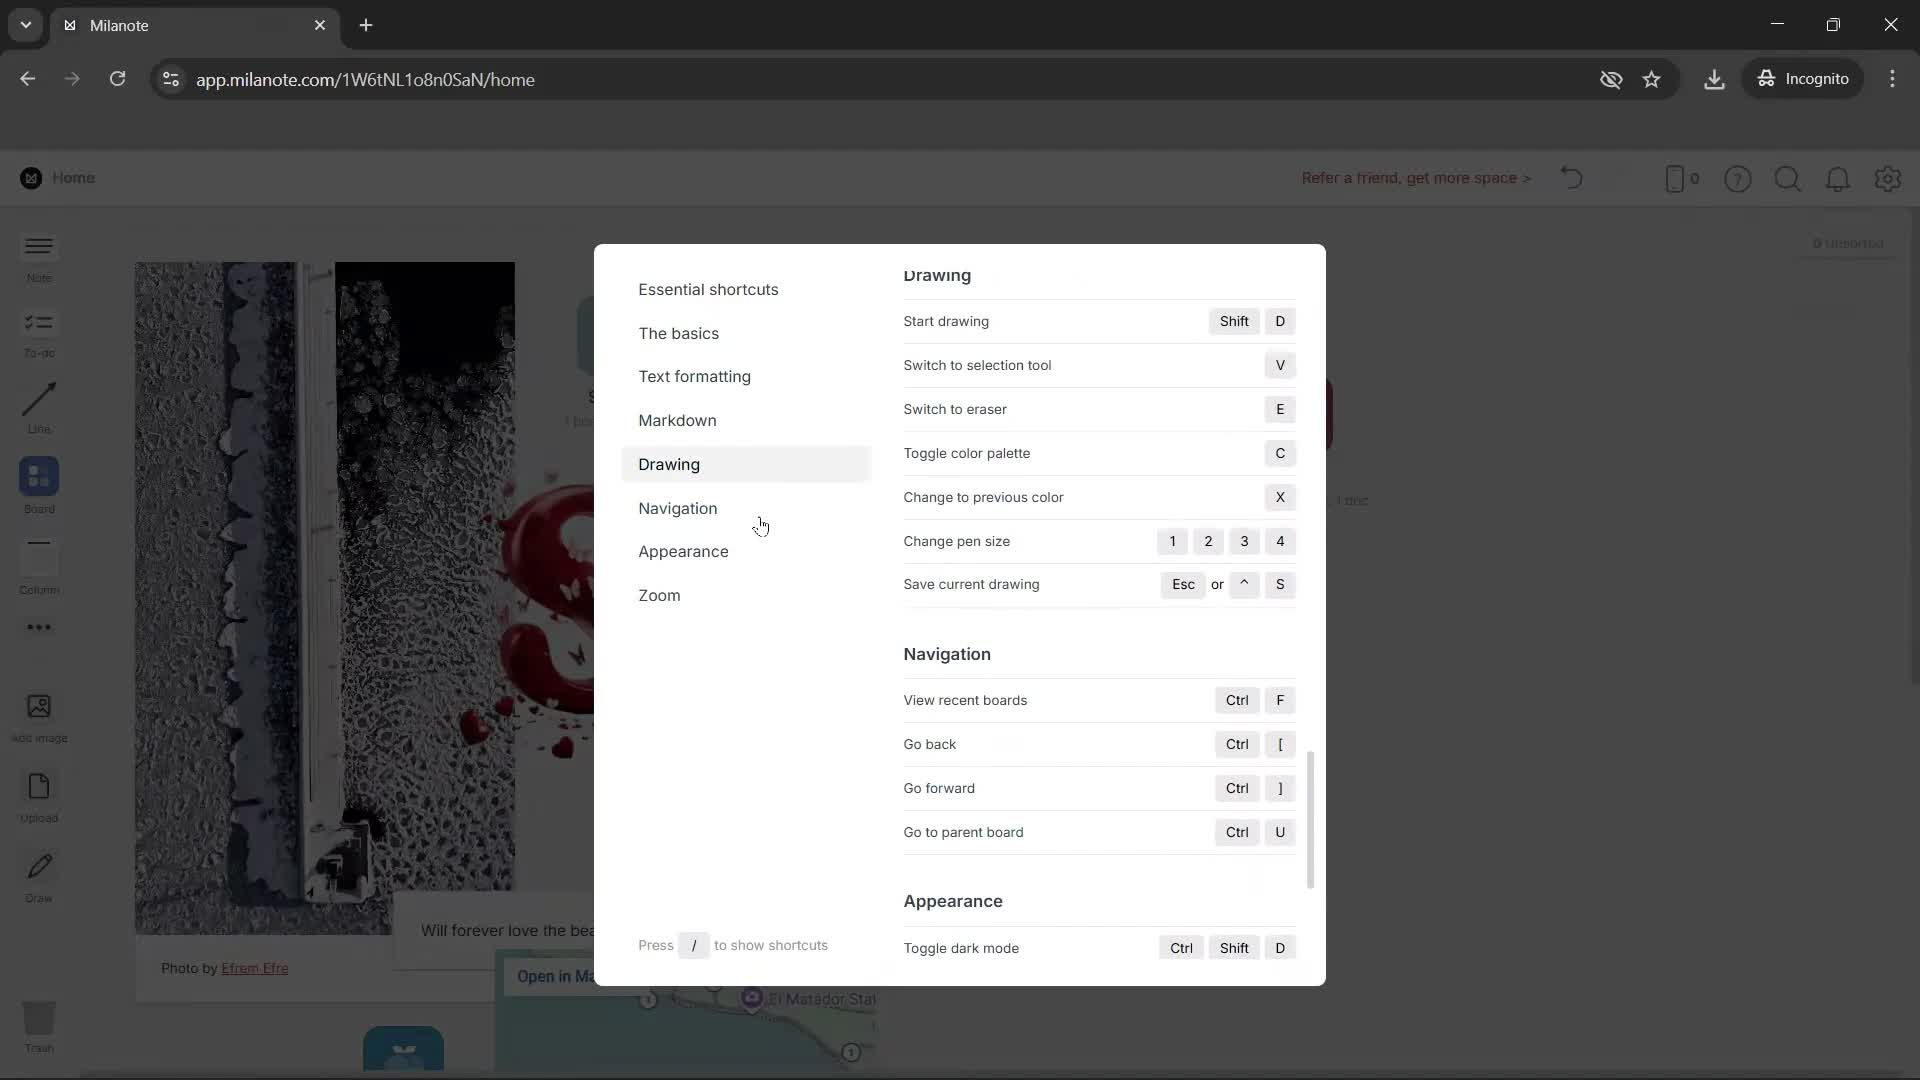Screen dimensions: 1920x1080
Task: Click the Undo arrow
Action: (x=1571, y=178)
